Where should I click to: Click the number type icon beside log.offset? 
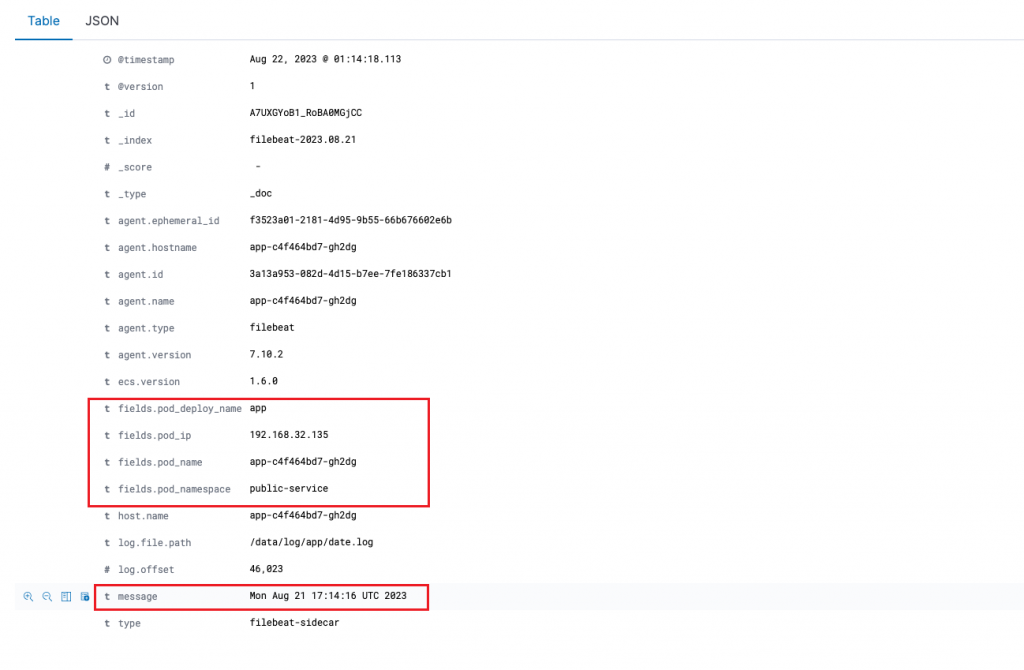pyautogui.click(x=107, y=569)
